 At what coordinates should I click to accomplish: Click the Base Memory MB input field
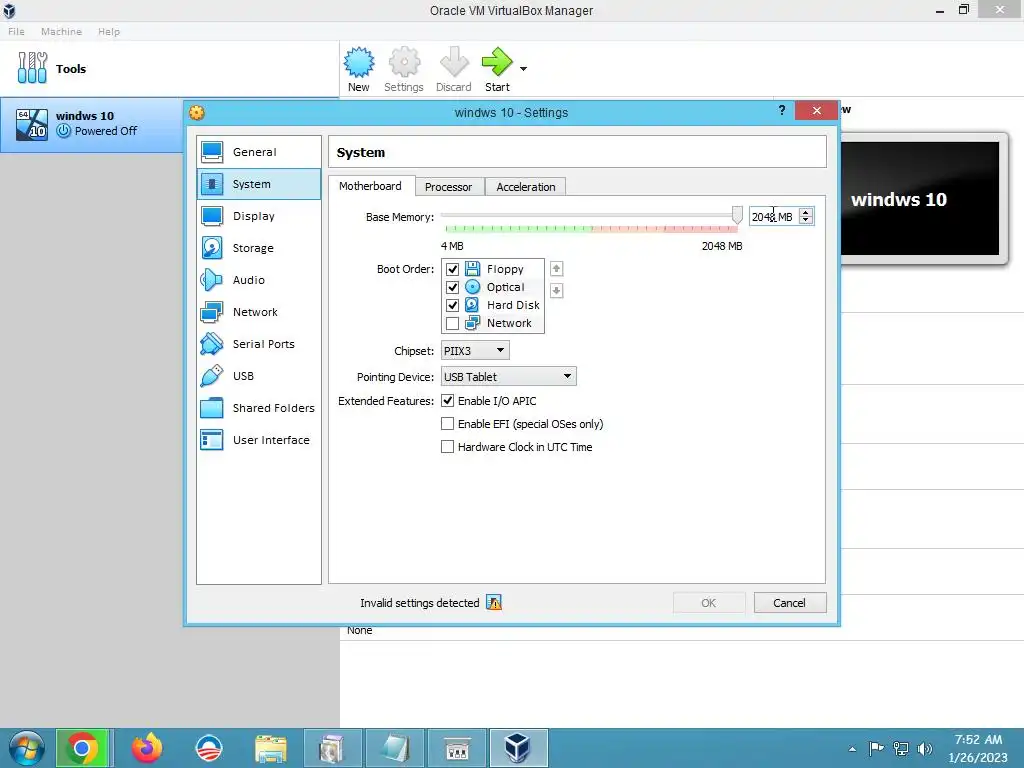click(x=775, y=216)
